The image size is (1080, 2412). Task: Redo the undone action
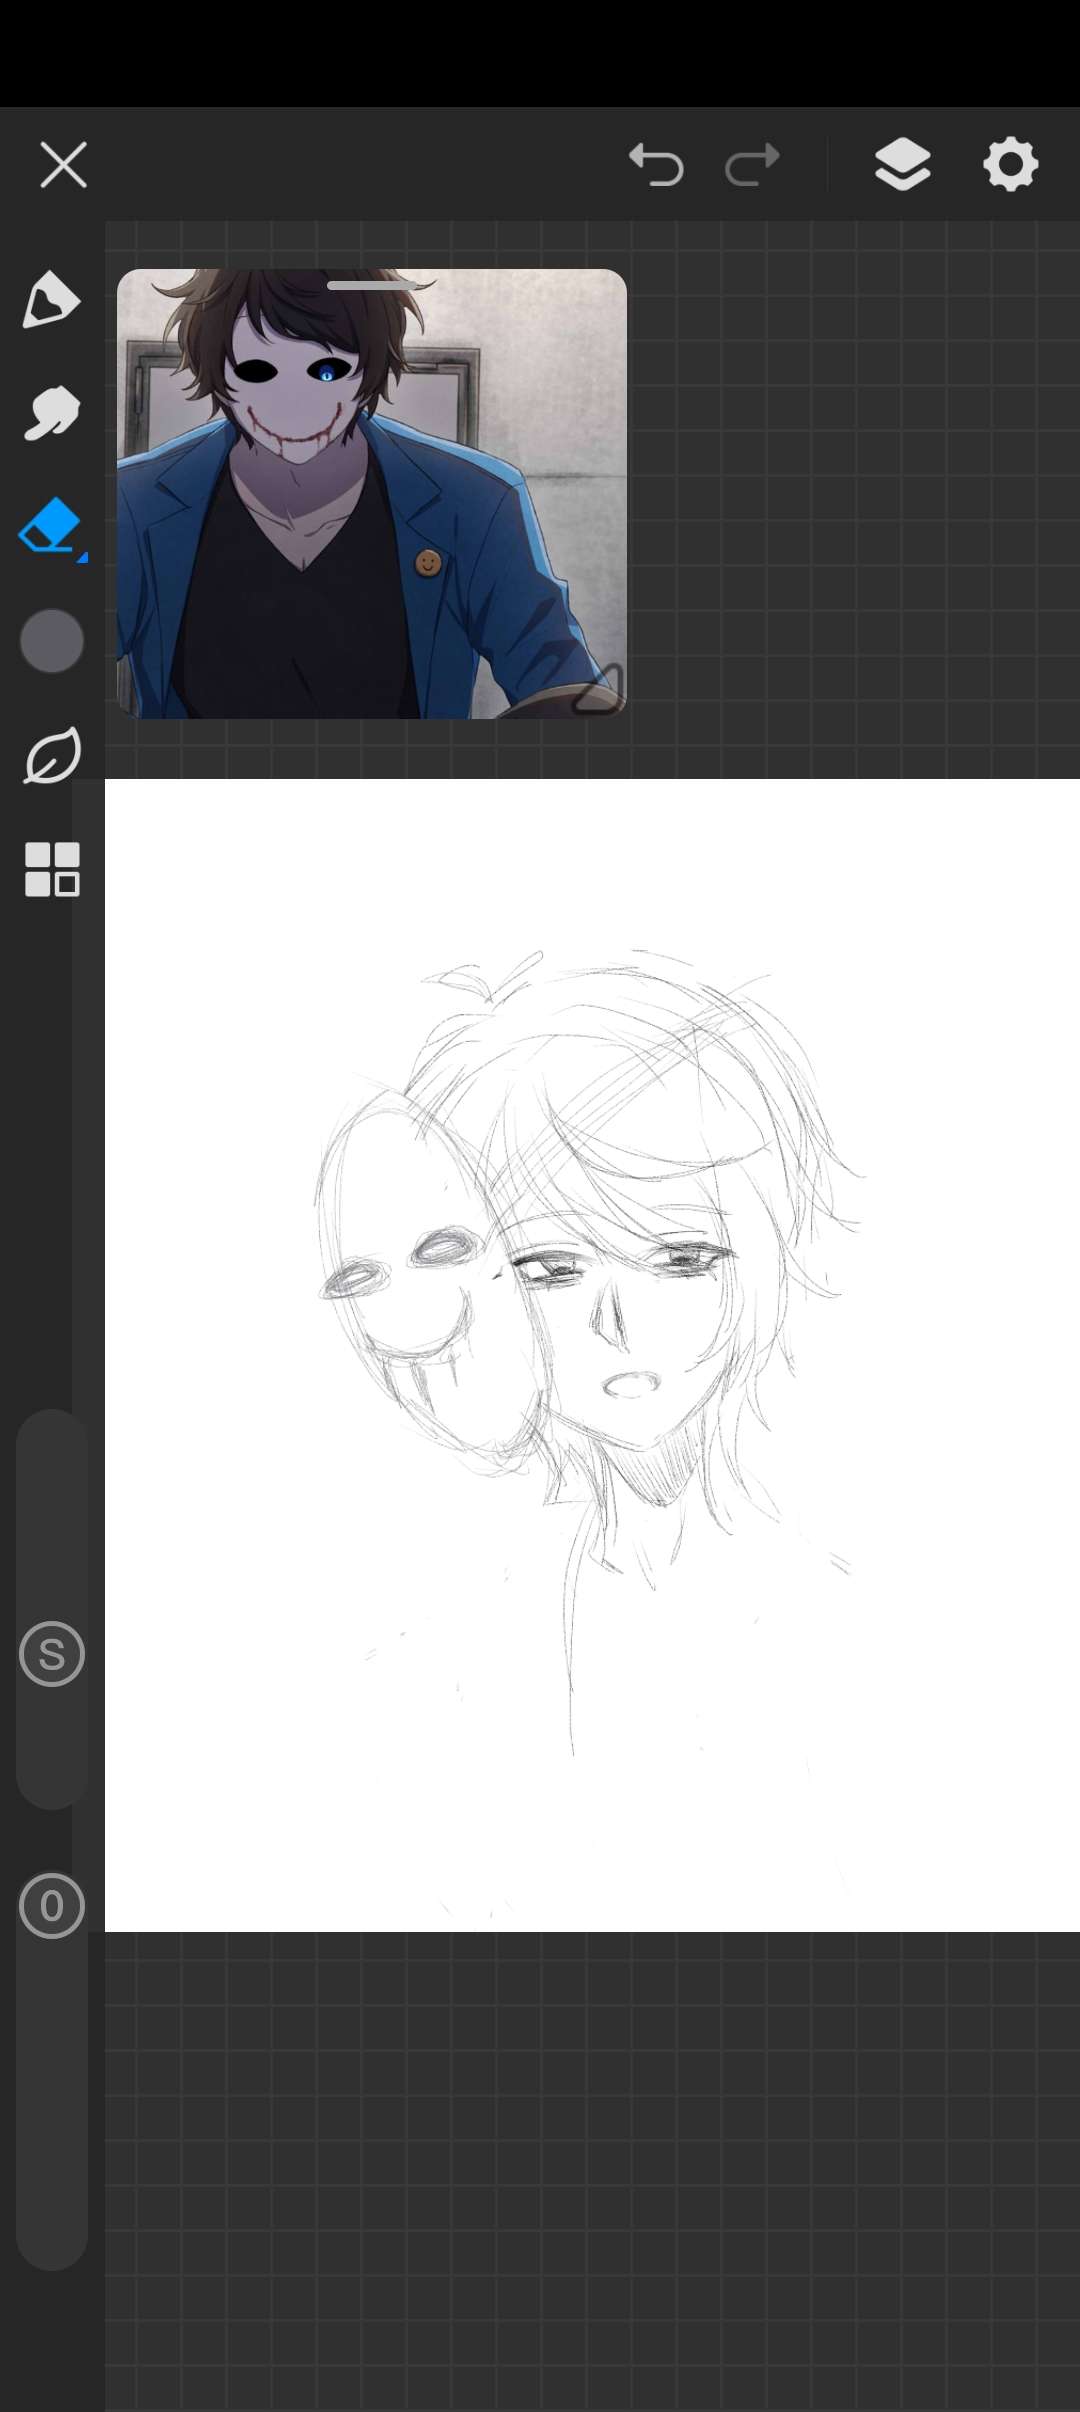pos(752,164)
